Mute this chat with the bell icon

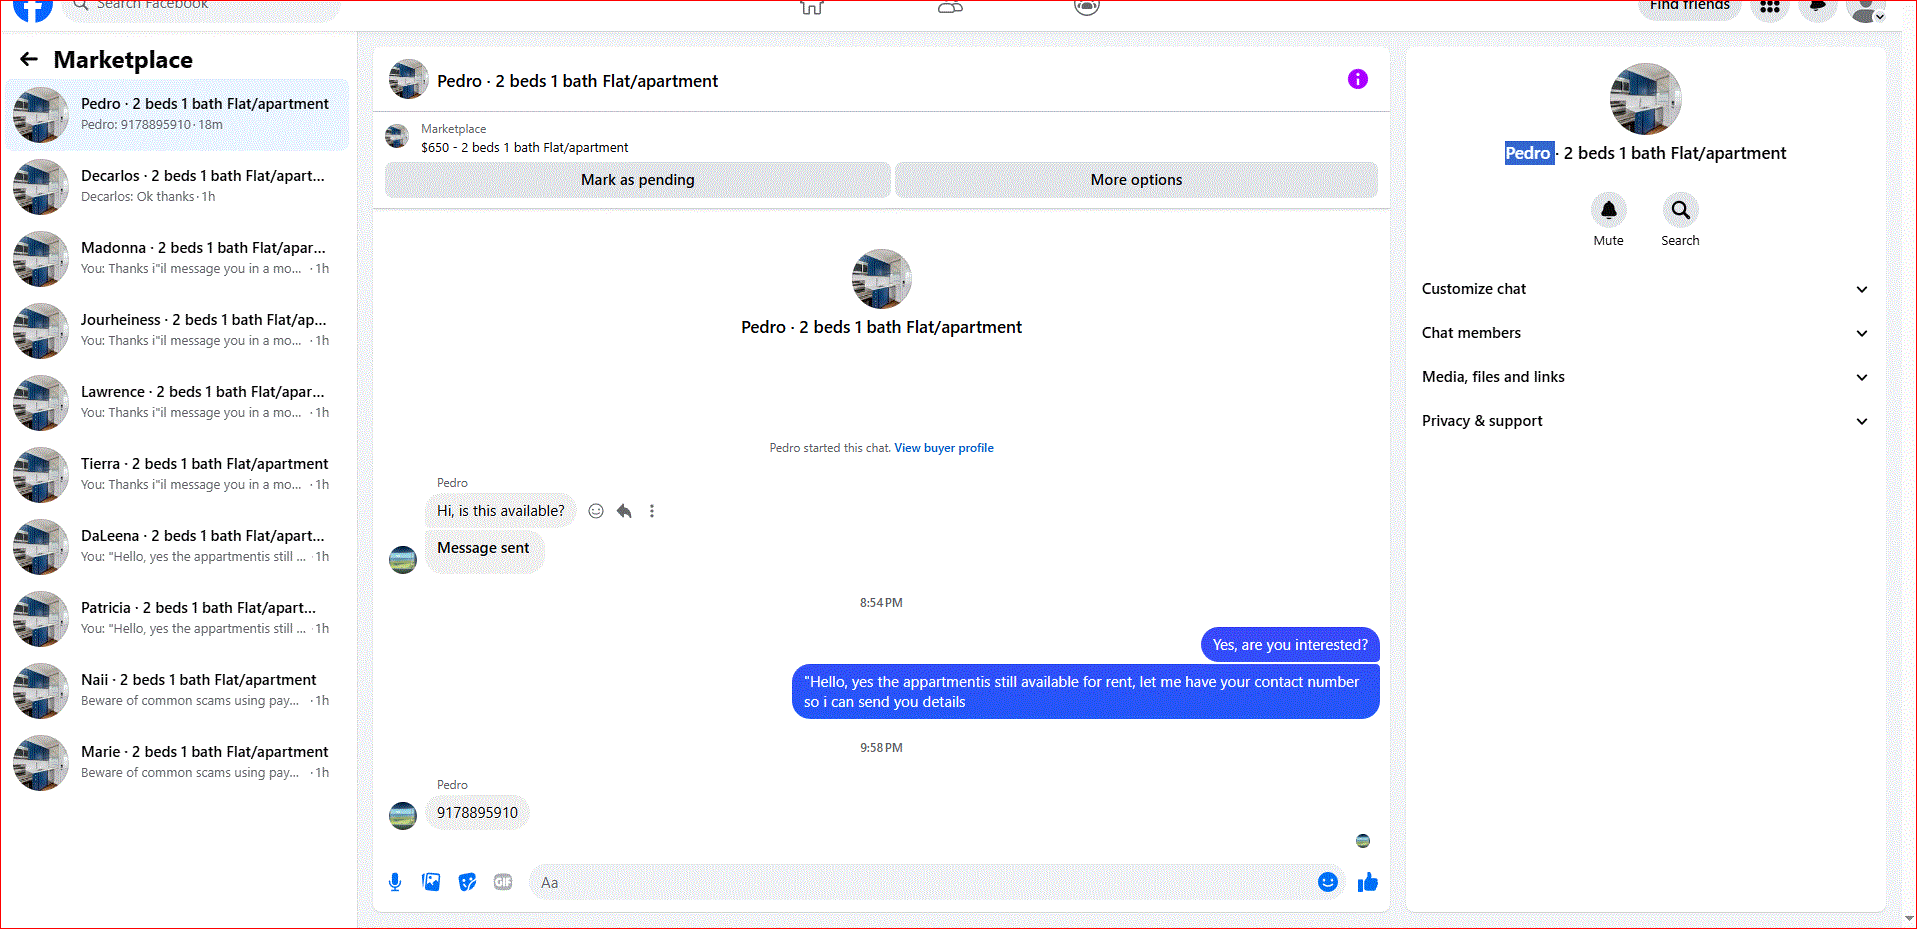tap(1608, 210)
